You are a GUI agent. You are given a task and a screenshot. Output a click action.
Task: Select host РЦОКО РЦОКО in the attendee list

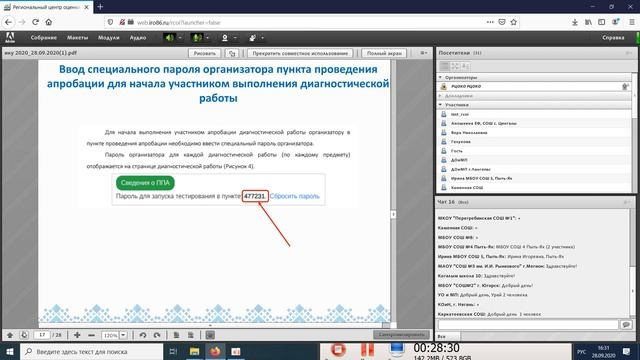pyautogui.click(x=534, y=86)
